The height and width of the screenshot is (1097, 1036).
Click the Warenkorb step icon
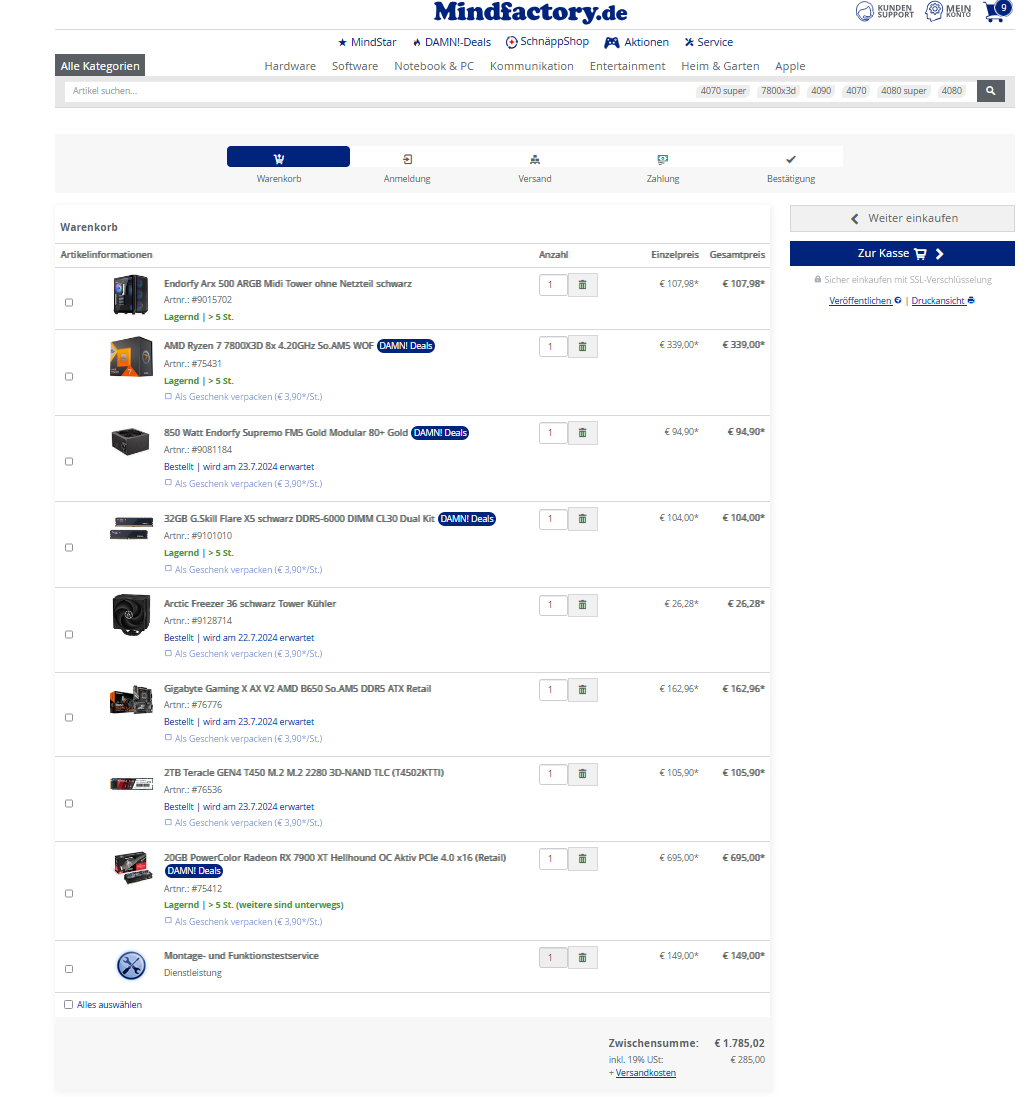279,159
